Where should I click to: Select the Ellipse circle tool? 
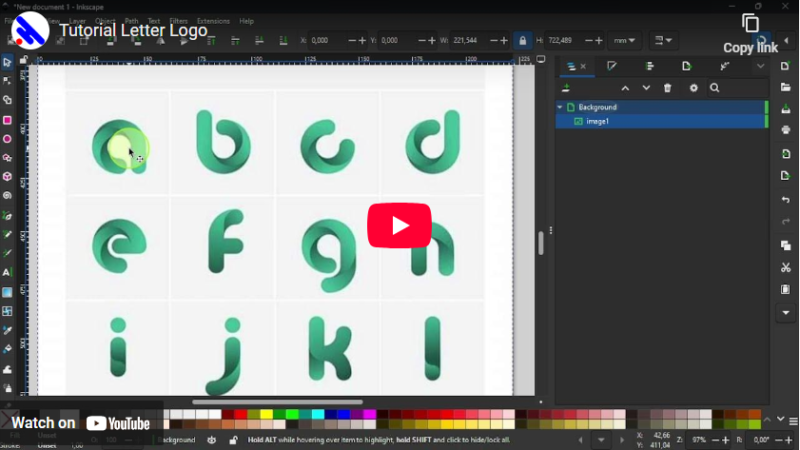coord(7,139)
